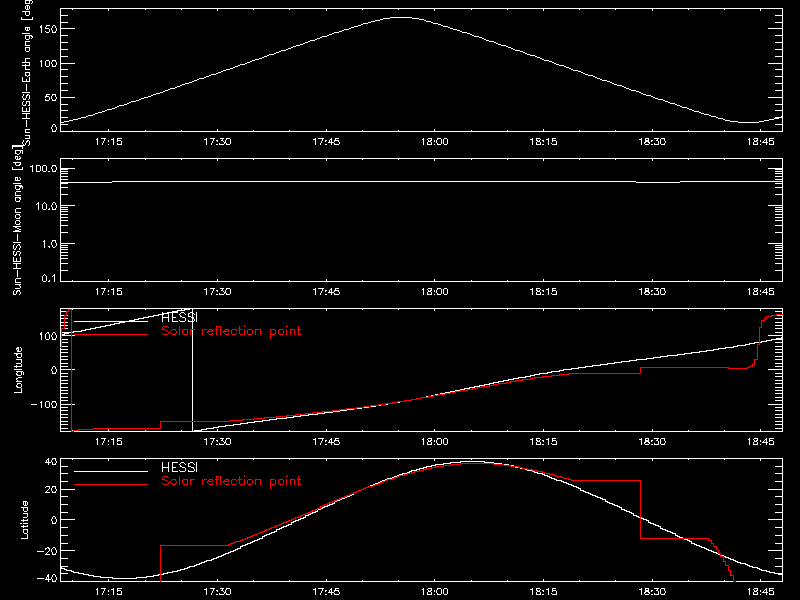Click 18:45 time label of Latitude plot
Viewport: 800px width, 600px height.
click(x=761, y=592)
